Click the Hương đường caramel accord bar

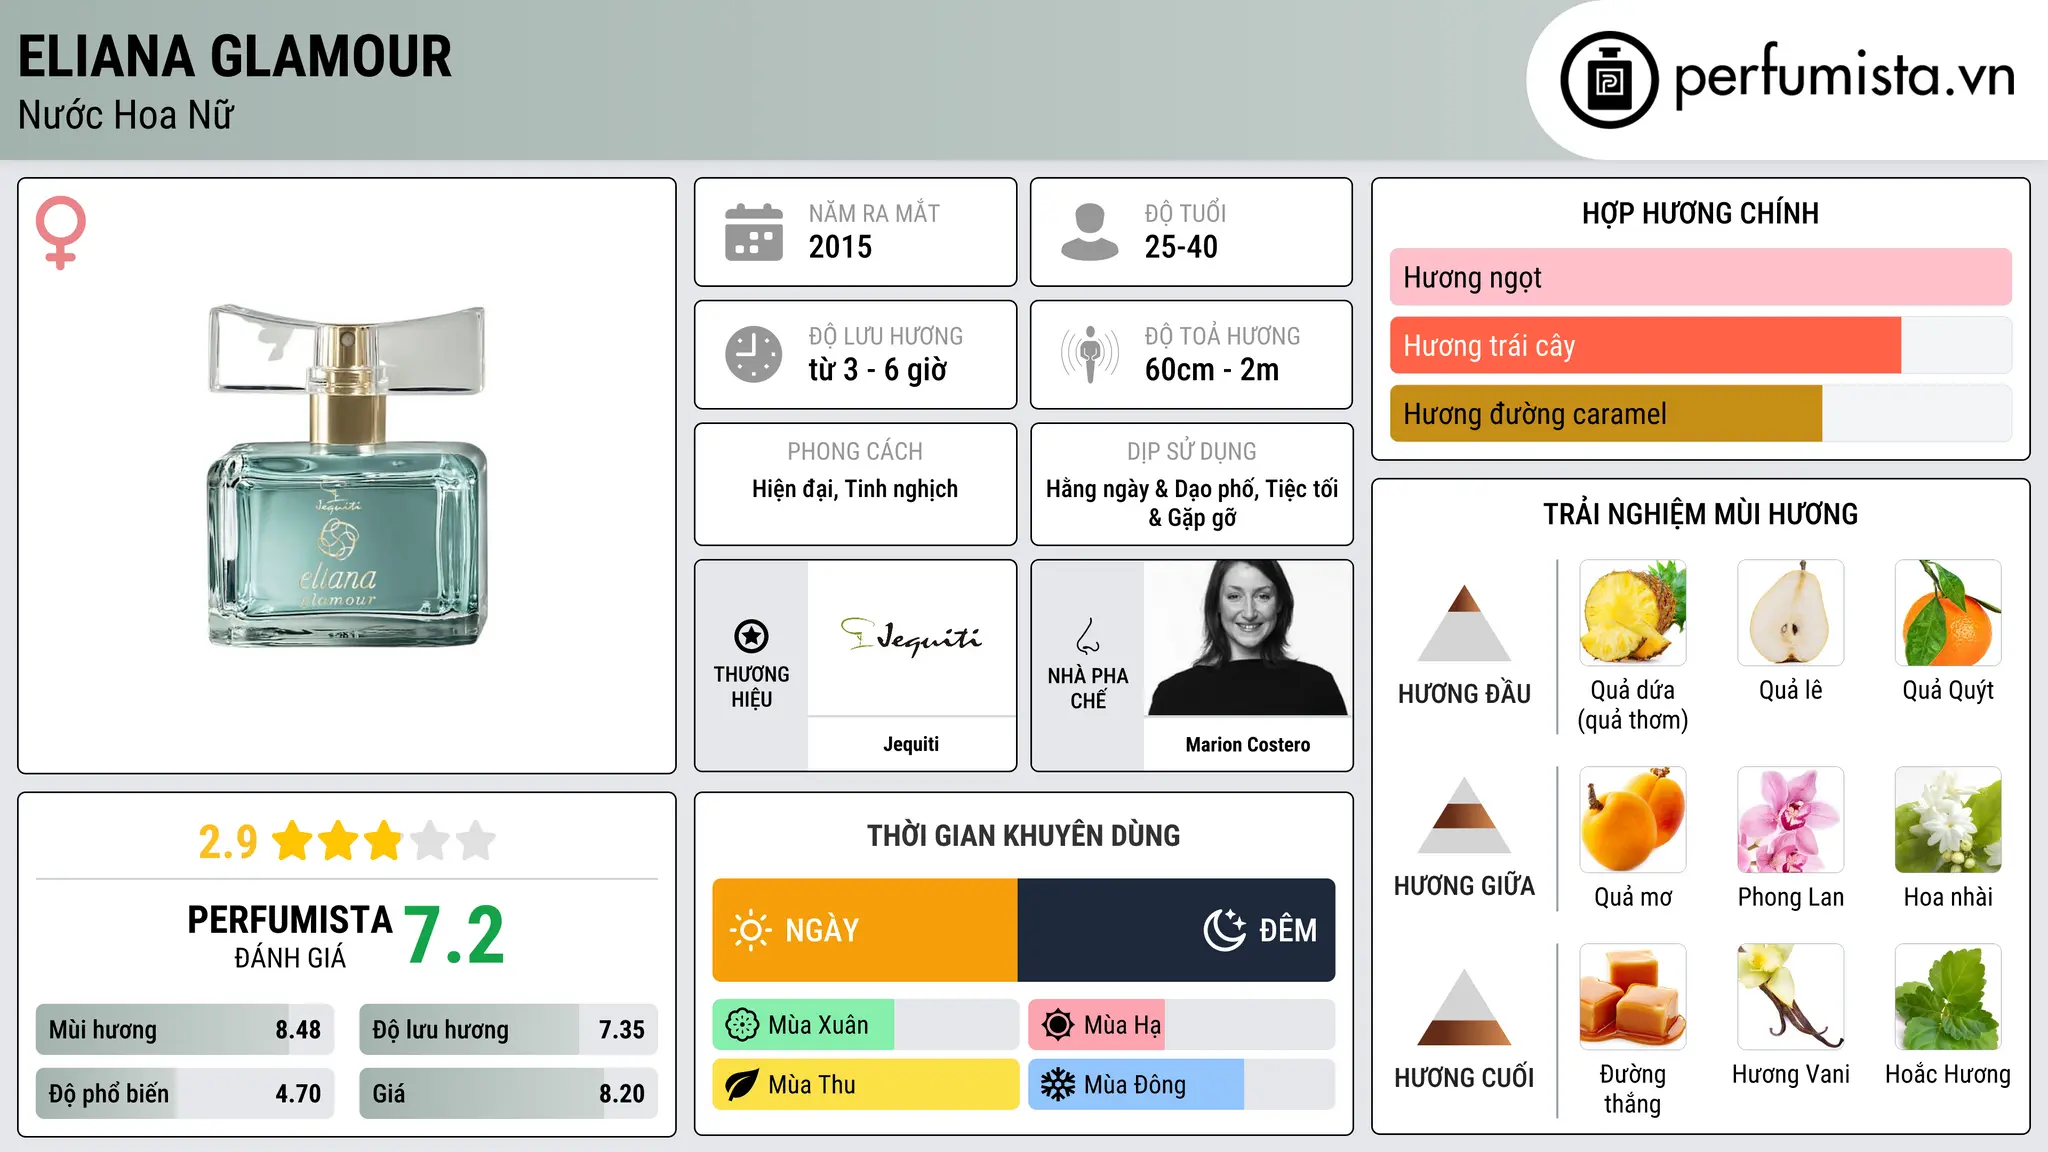1700,413
